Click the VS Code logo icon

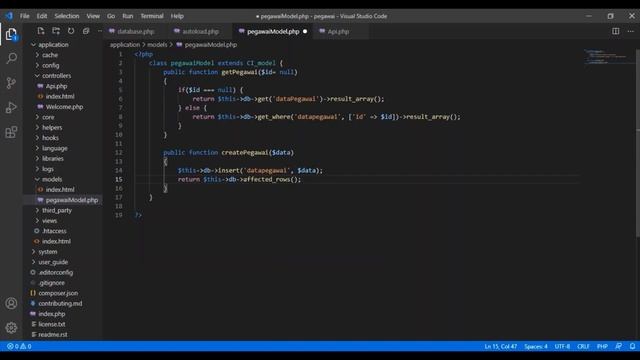(x=9, y=16)
